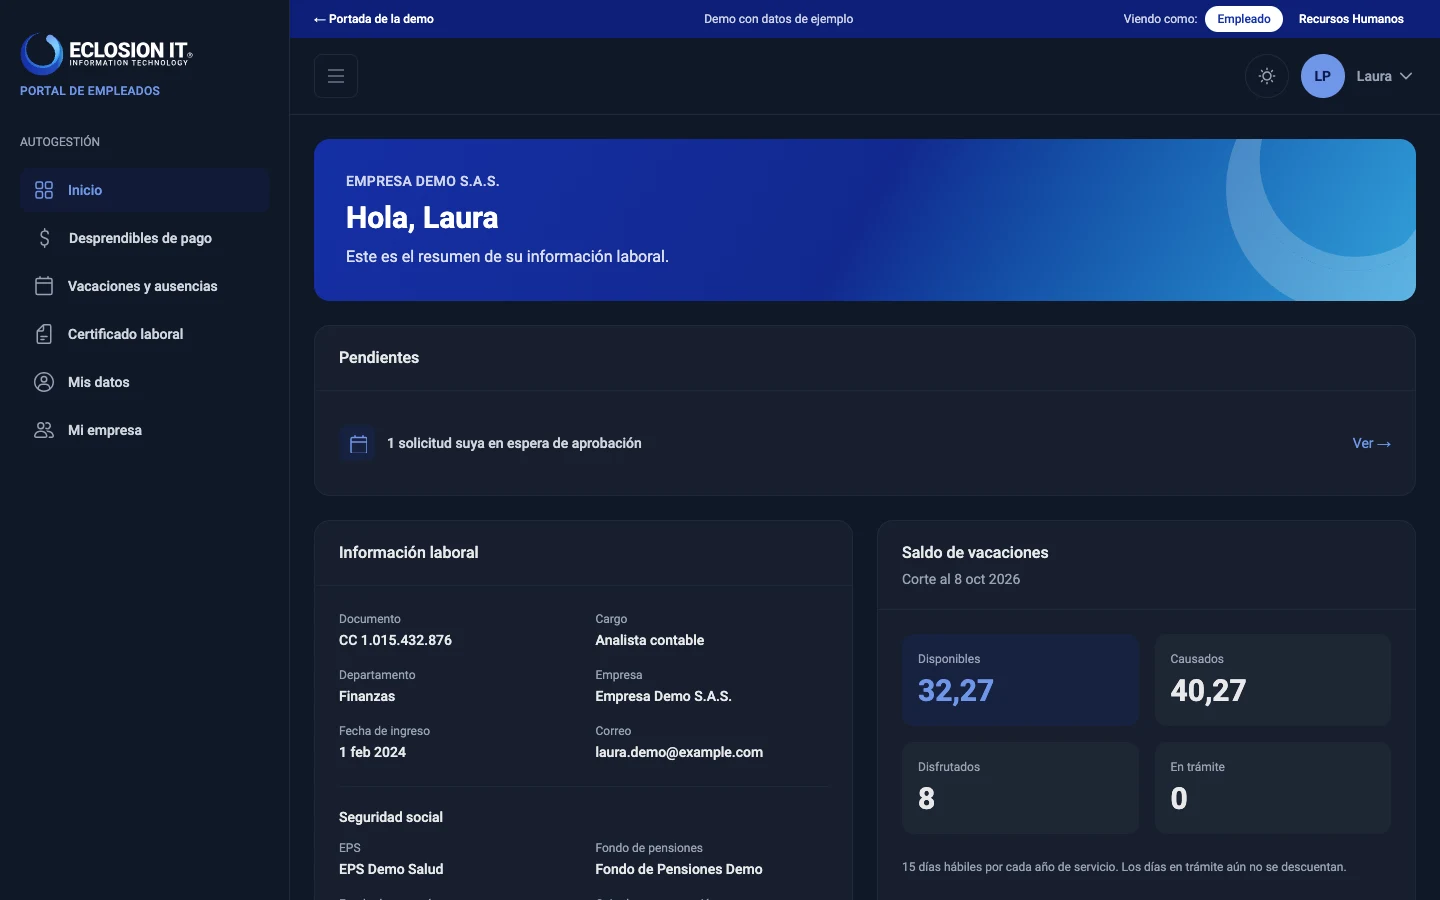Click the EPS Demo Salud value

click(391, 869)
